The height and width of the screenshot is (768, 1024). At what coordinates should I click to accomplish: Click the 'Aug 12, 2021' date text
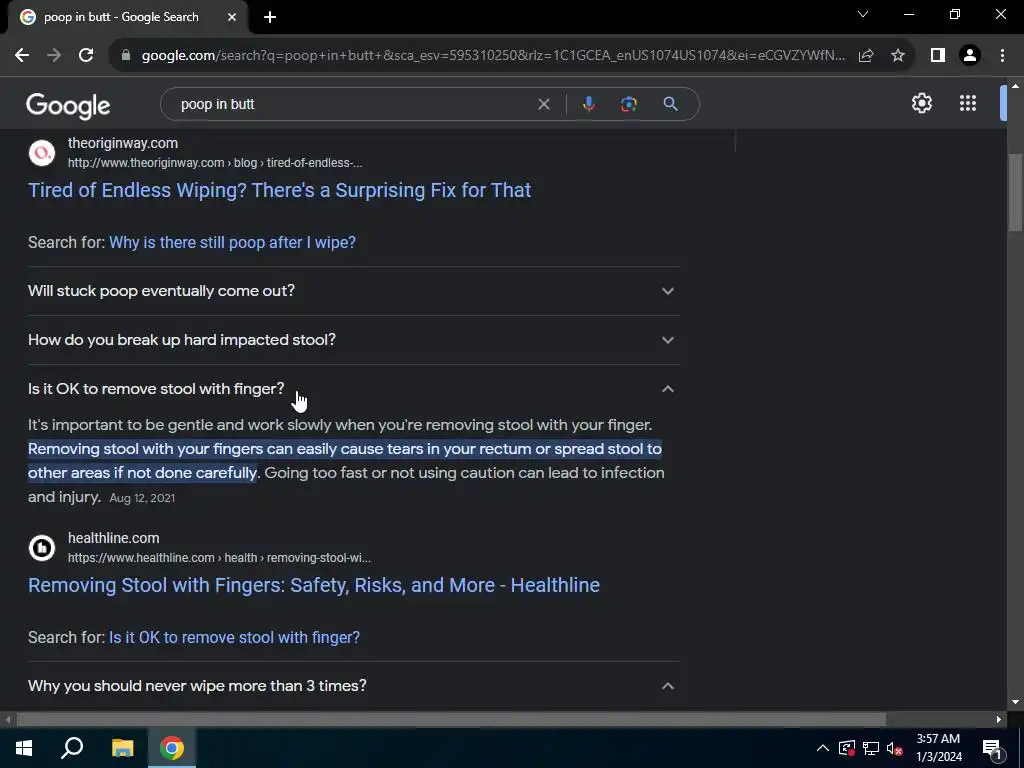(142, 498)
